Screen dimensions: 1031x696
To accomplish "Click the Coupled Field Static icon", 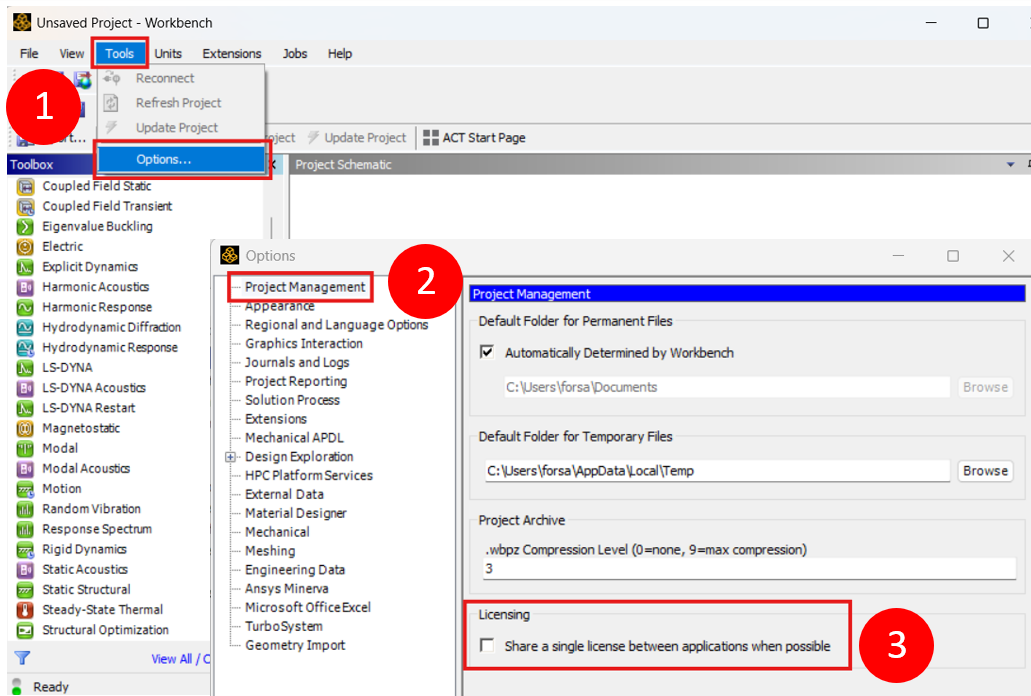I will [x=25, y=187].
